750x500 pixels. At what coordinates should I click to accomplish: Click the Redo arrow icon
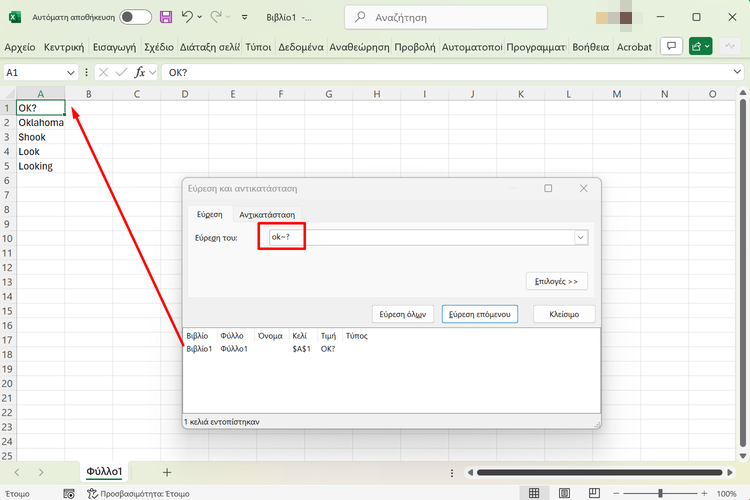[x=216, y=17]
